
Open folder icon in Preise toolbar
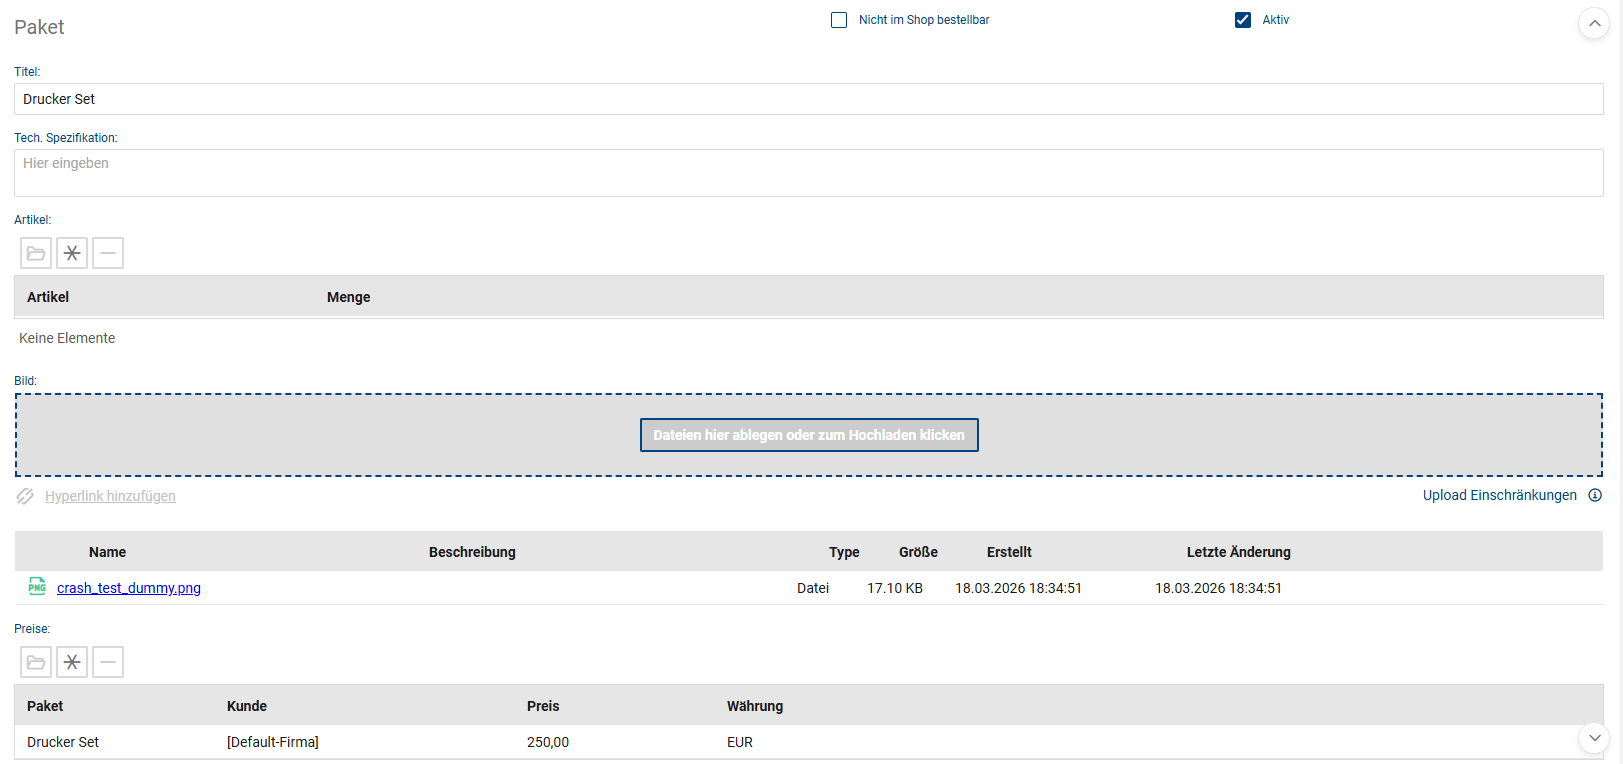pos(36,662)
